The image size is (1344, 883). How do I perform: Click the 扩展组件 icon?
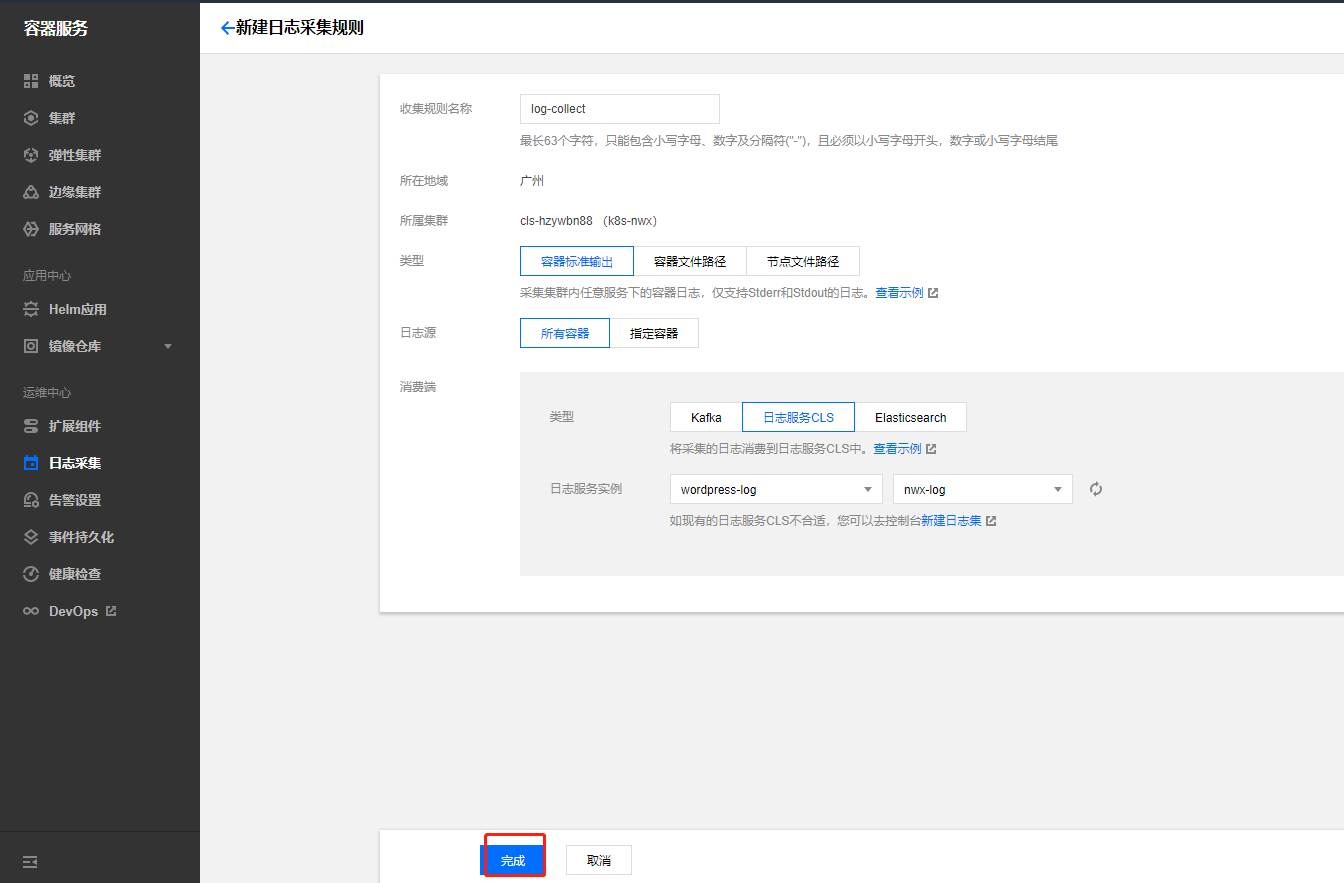(x=30, y=426)
